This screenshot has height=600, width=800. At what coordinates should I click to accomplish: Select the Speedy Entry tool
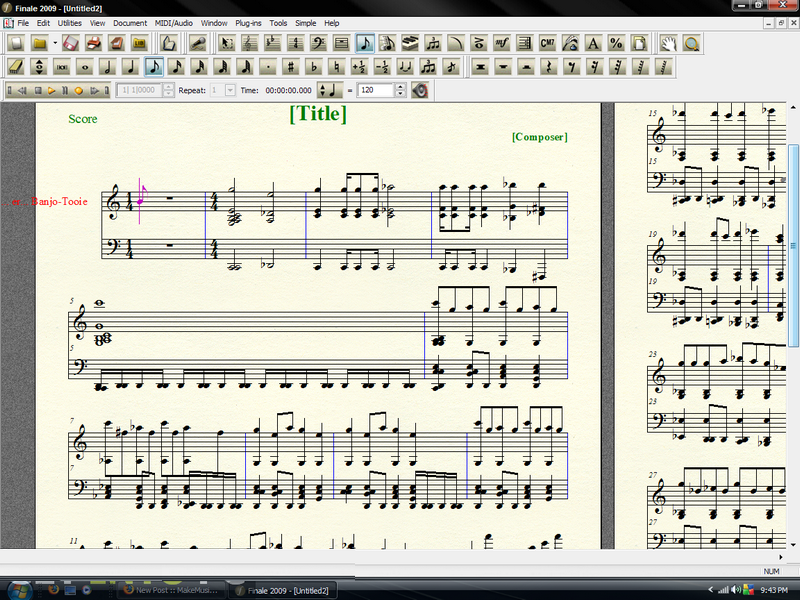pos(387,43)
